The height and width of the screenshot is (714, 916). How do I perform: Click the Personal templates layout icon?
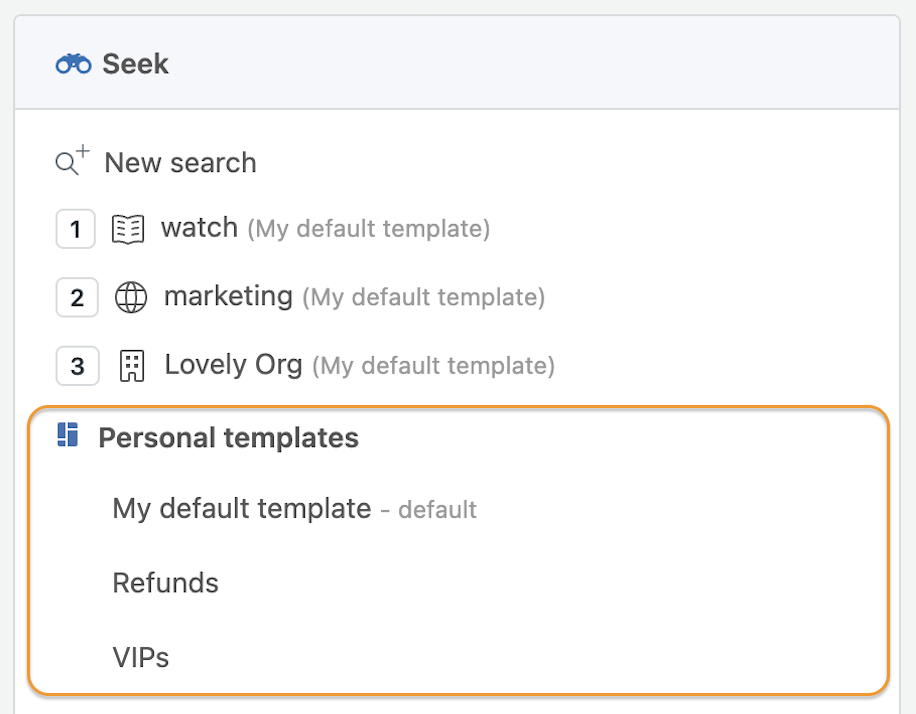coord(68,435)
